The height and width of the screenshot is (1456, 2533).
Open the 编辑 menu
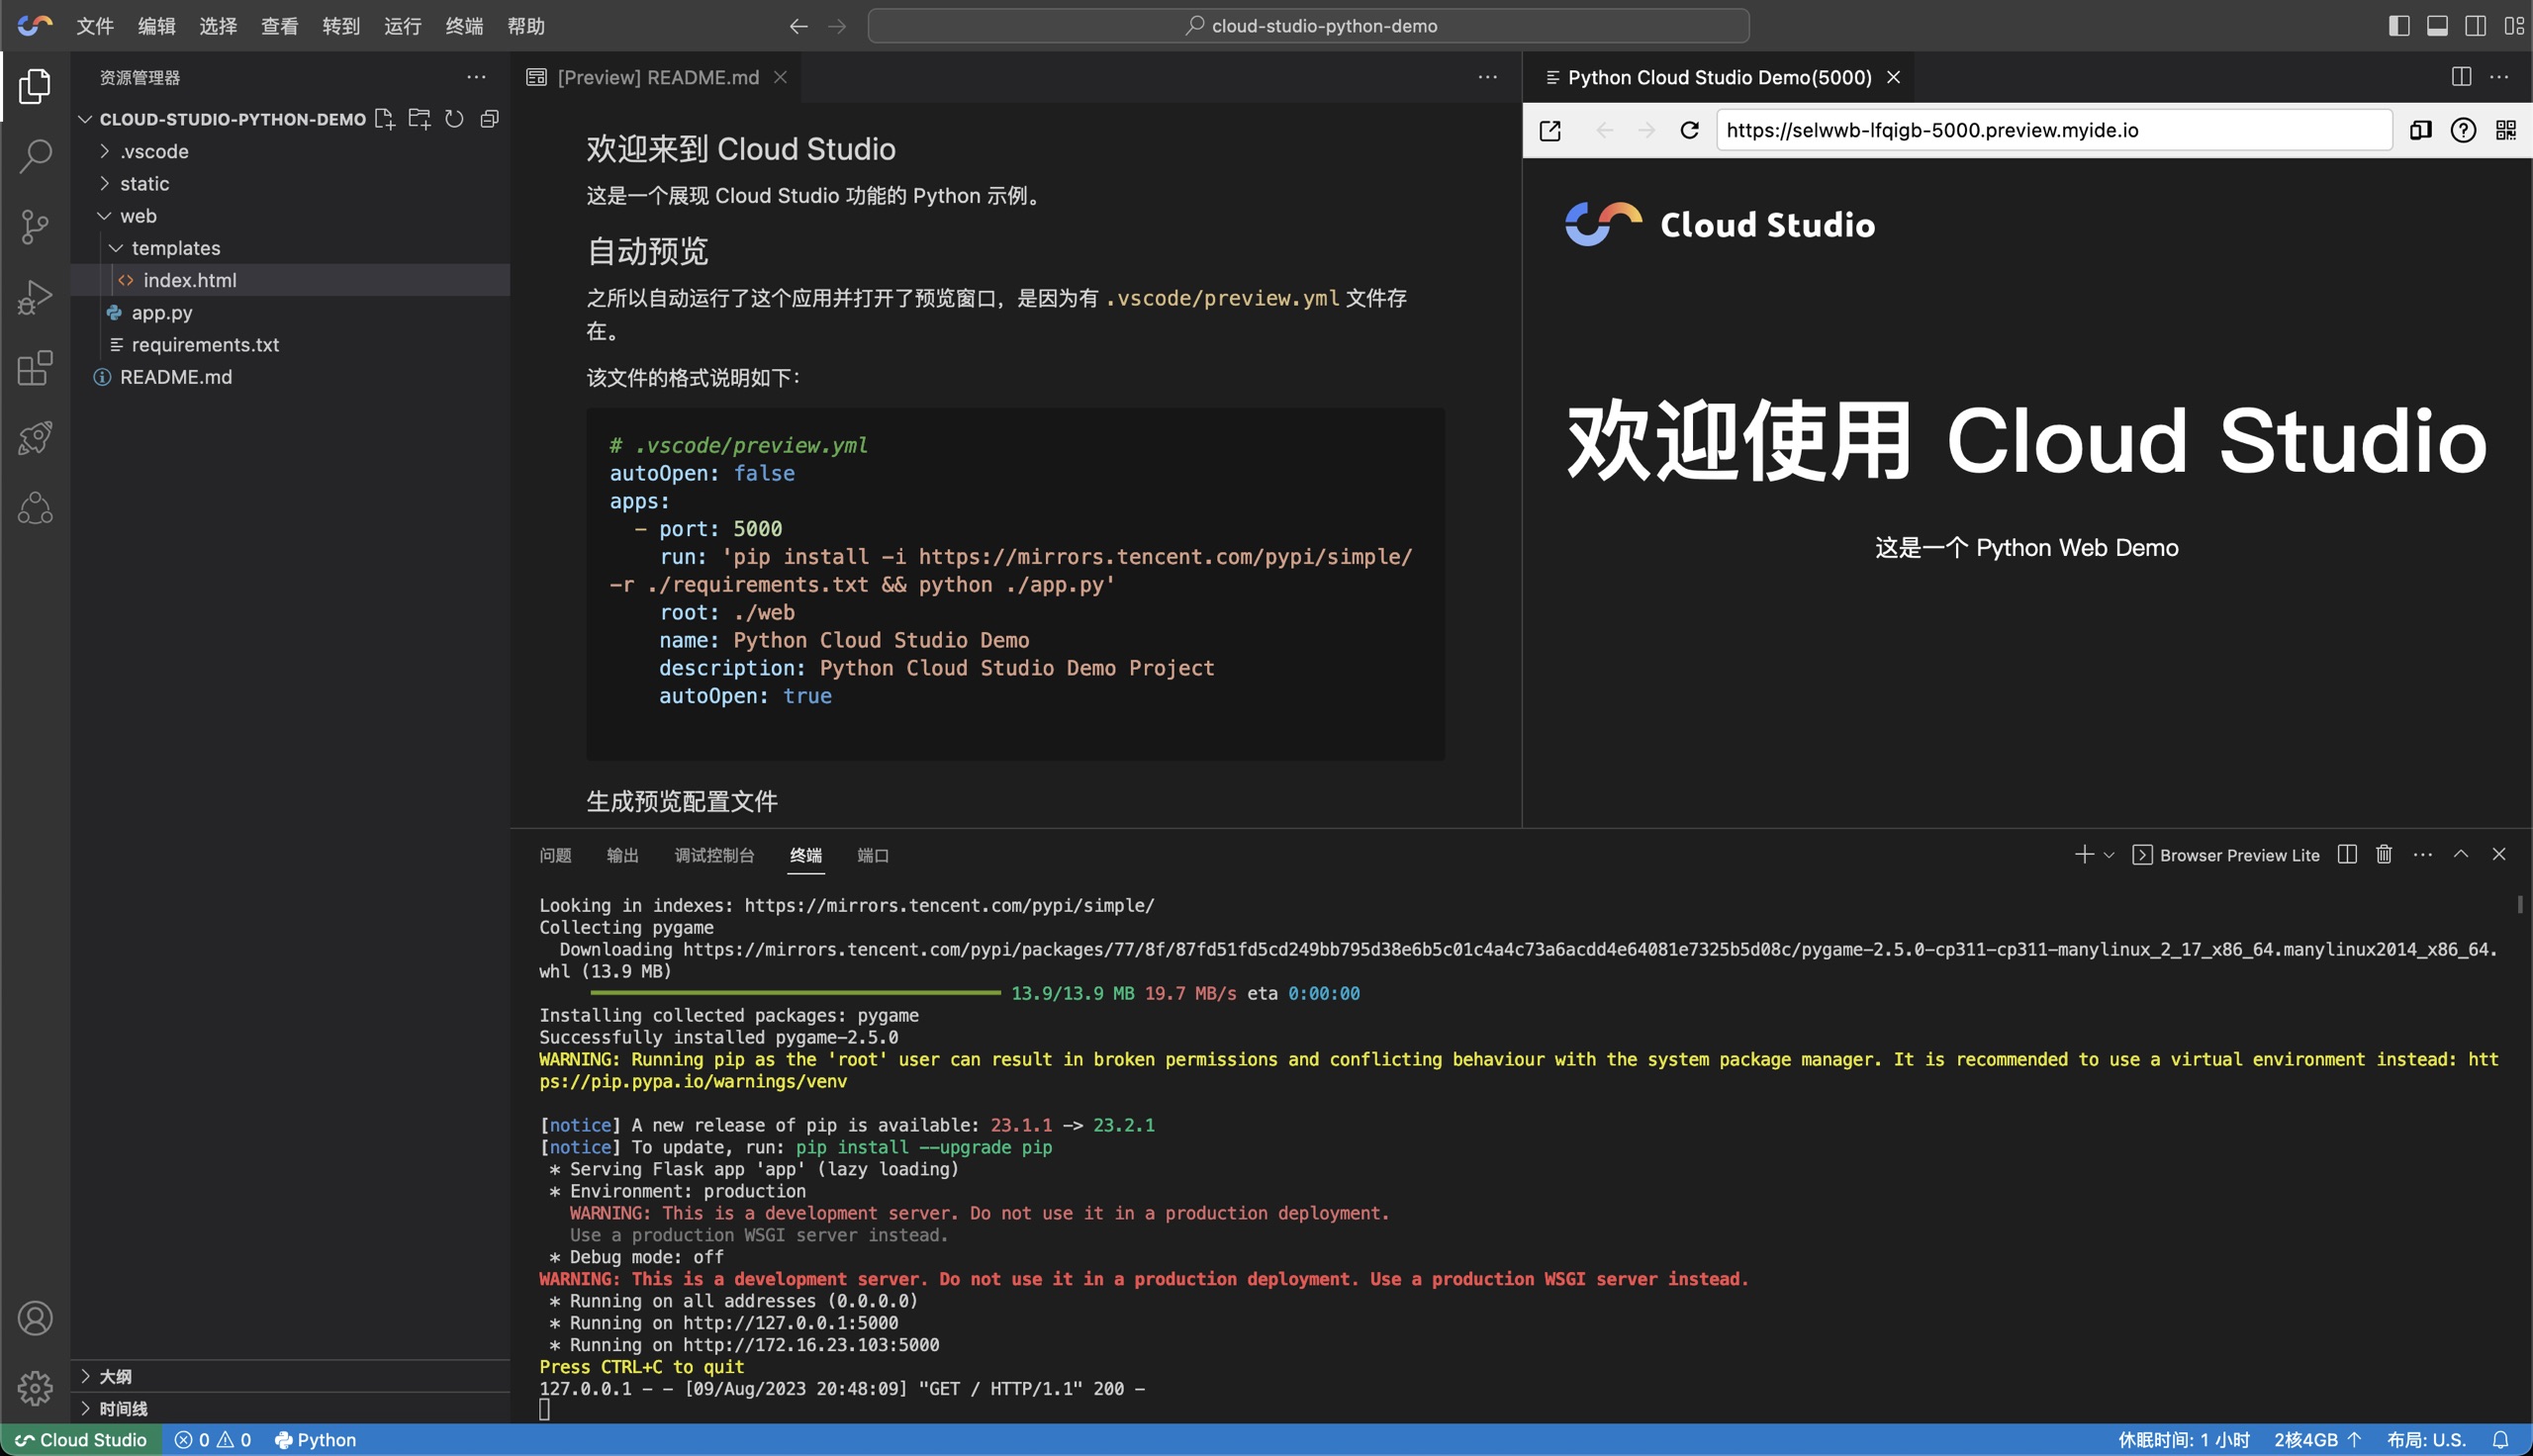[x=156, y=26]
